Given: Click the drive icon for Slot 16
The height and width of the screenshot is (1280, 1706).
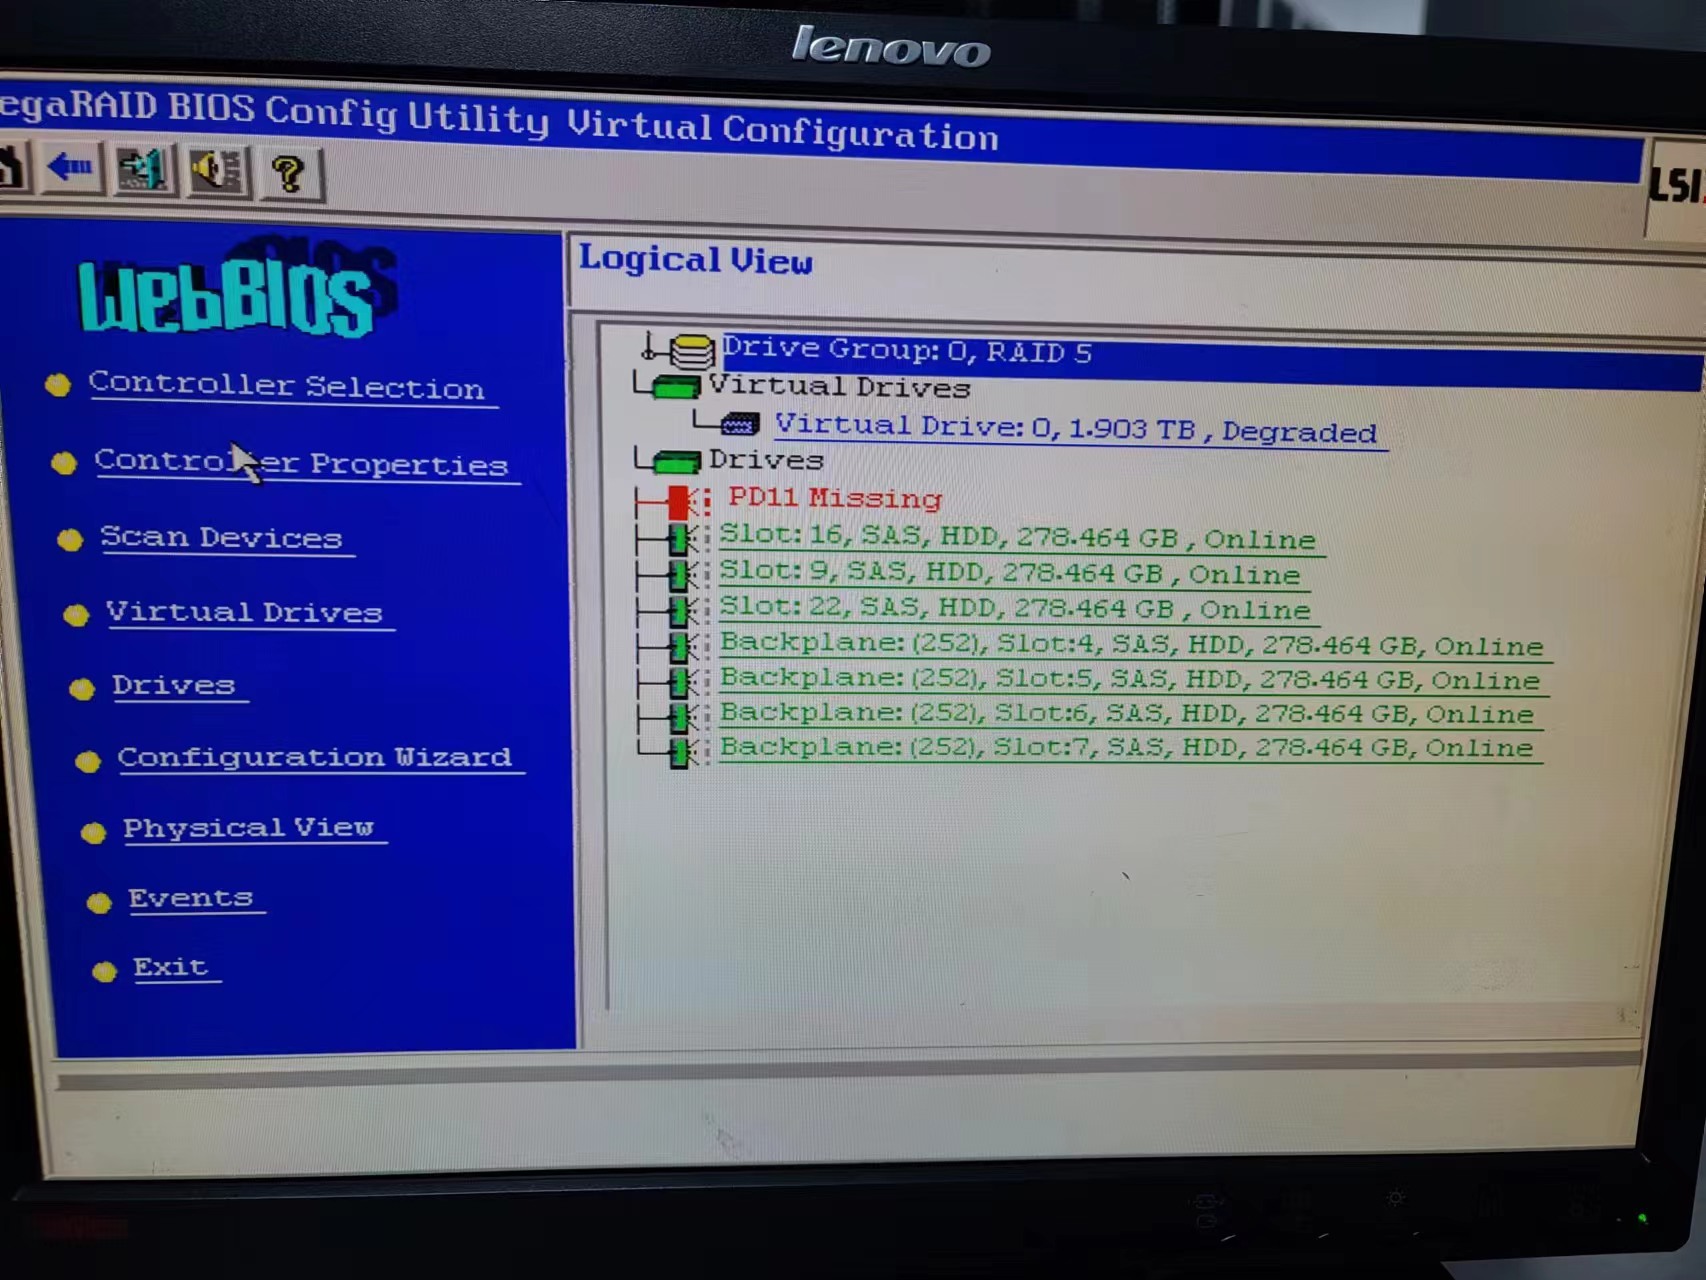Looking at the screenshot, I should pos(684,539).
